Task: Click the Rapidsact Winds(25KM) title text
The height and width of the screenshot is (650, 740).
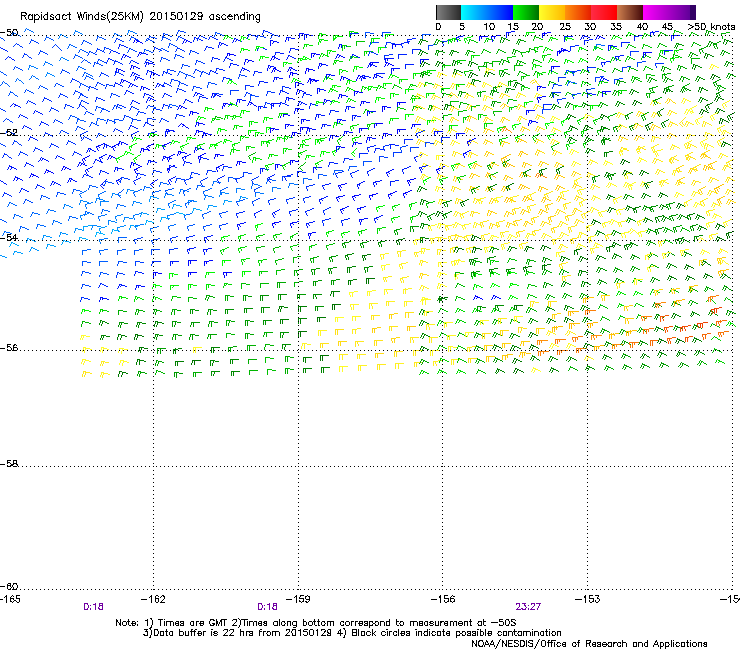Action: click(x=140, y=17)
